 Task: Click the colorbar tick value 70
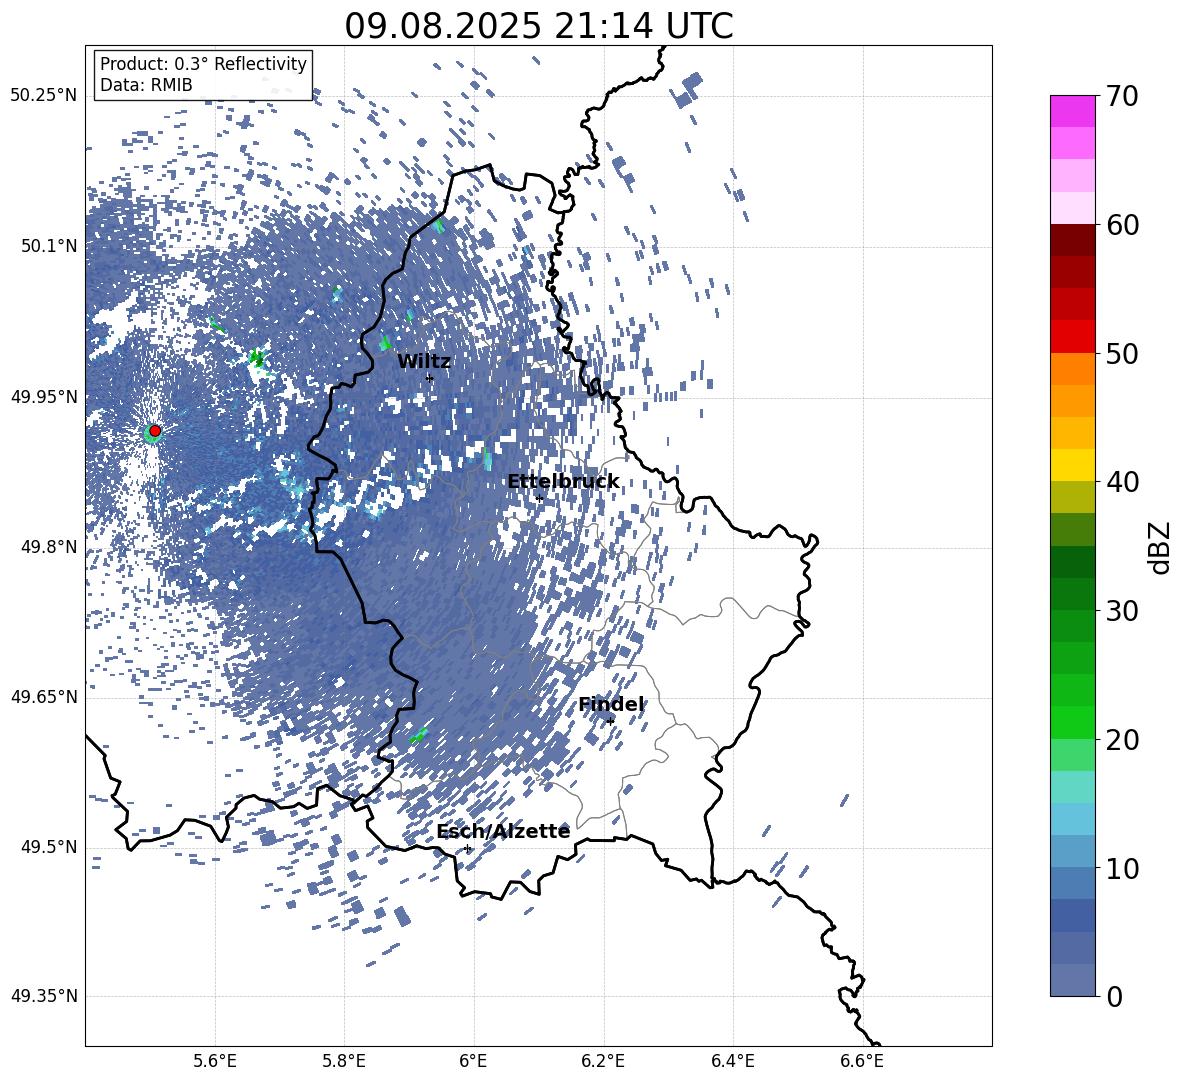tap(1122, 96)
